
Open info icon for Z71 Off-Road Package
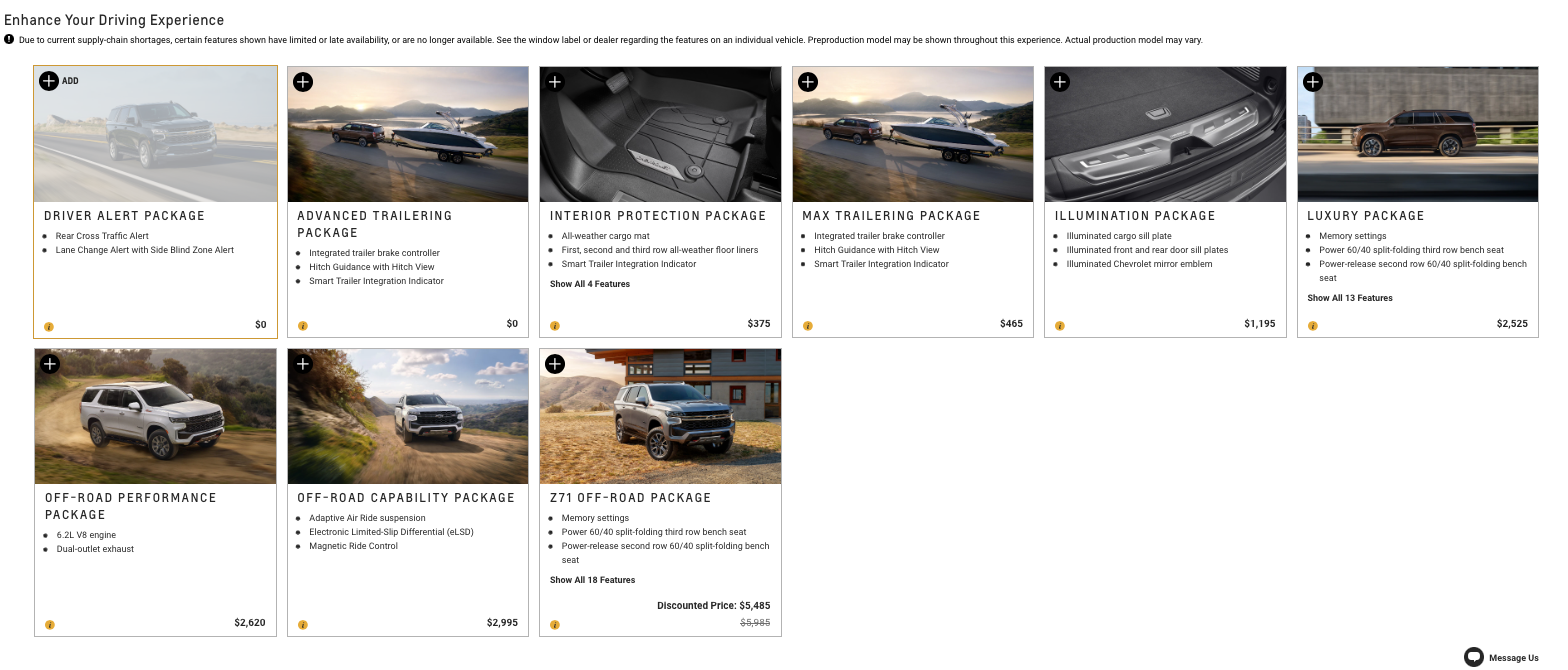pyautogui.click(x=555, y=625)
